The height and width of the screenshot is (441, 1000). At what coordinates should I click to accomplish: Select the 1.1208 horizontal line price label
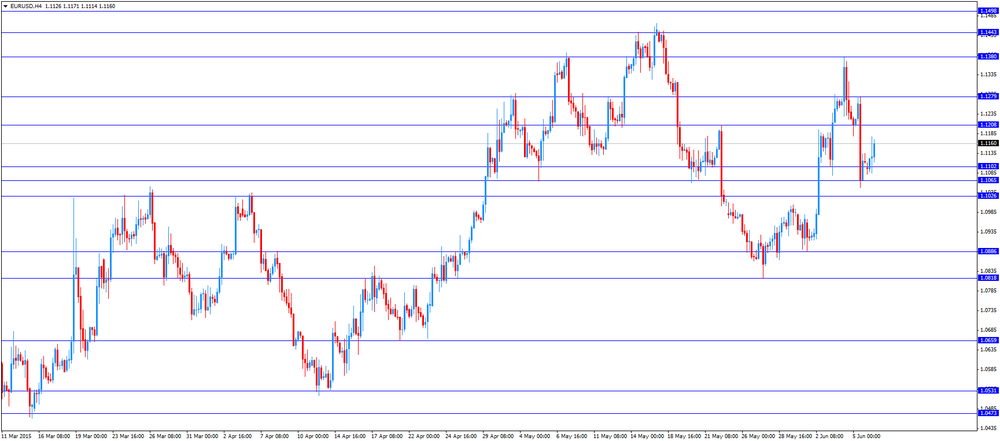pyautogui.click(x=988, y=124)
